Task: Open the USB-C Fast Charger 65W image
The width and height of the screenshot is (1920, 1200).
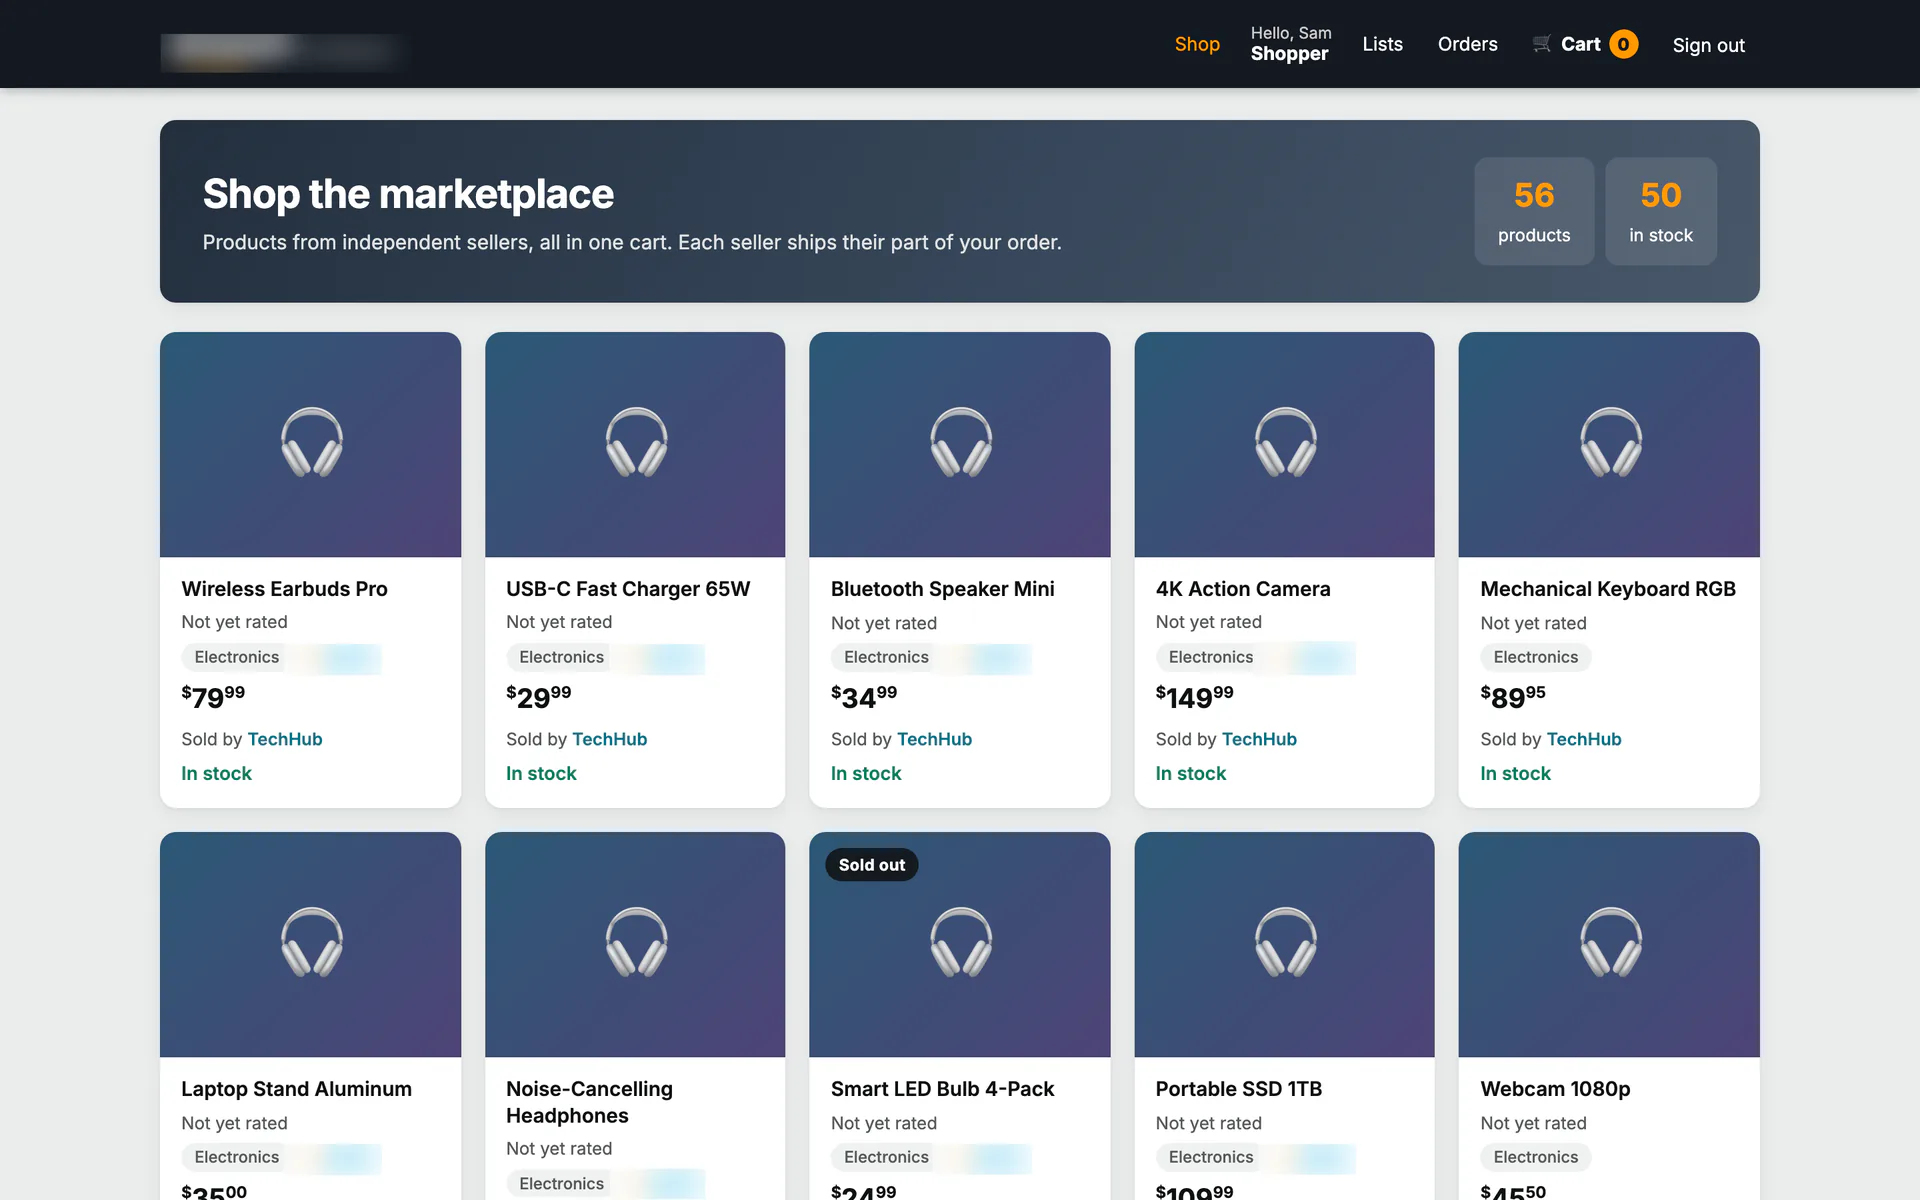Action: click(x=635, y=444)
